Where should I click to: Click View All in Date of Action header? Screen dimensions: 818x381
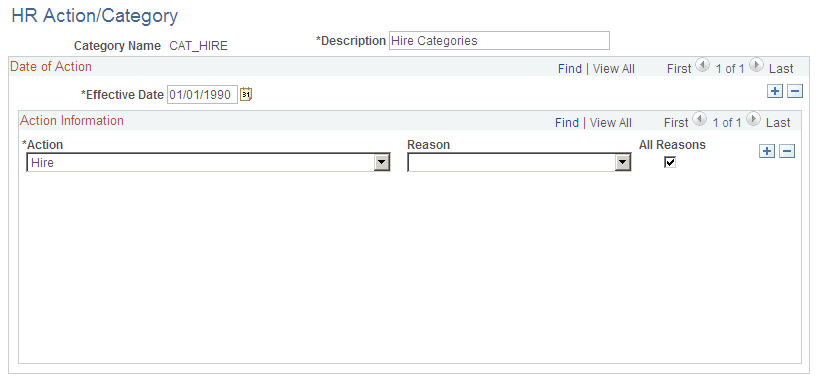click(614, 68)
